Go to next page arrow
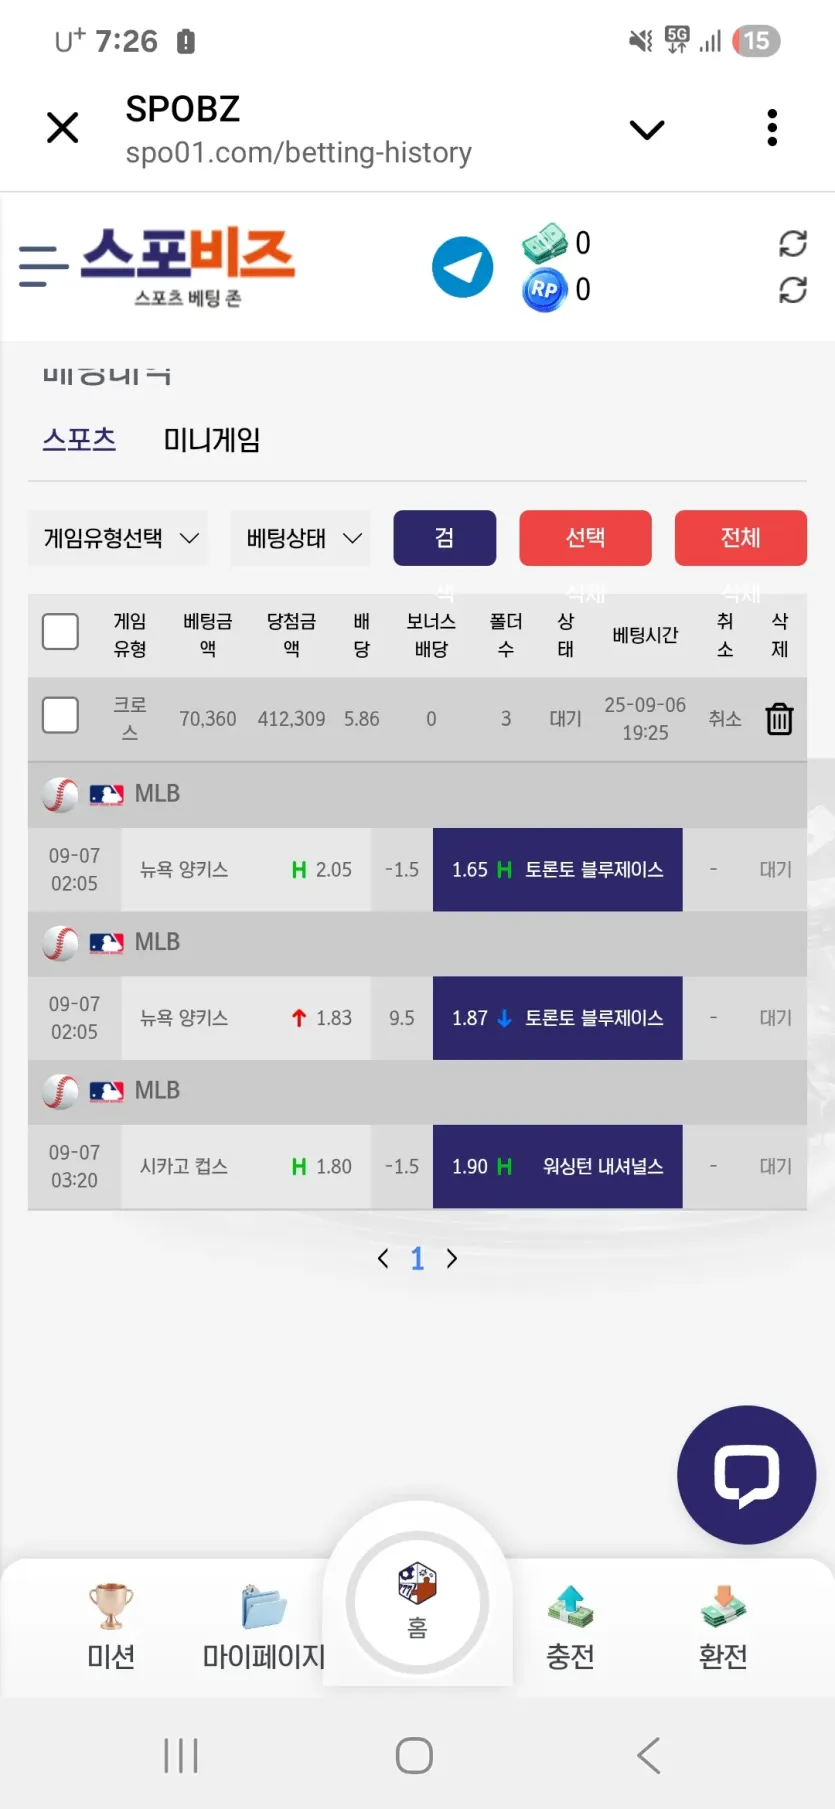 [452, 1259]
